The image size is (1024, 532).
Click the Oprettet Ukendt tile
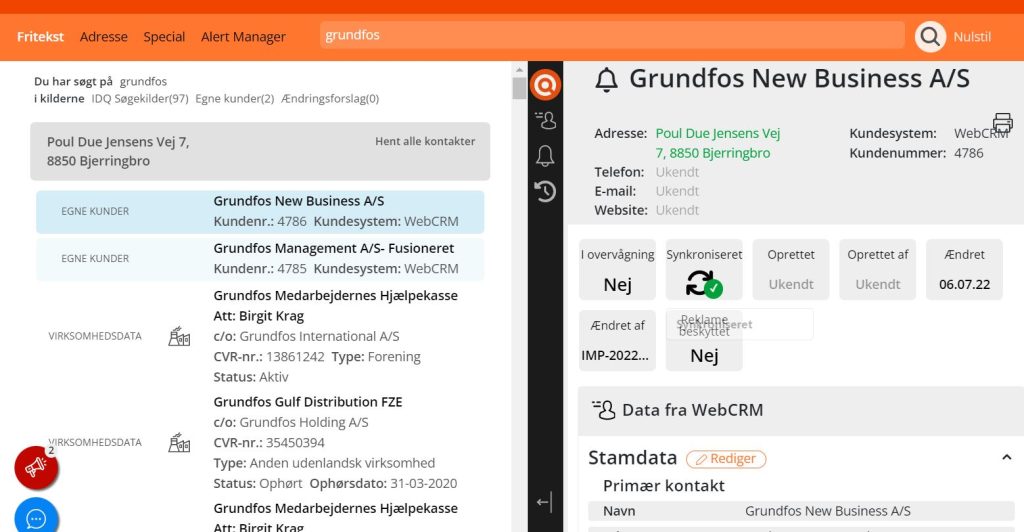(x=791, y=270)
